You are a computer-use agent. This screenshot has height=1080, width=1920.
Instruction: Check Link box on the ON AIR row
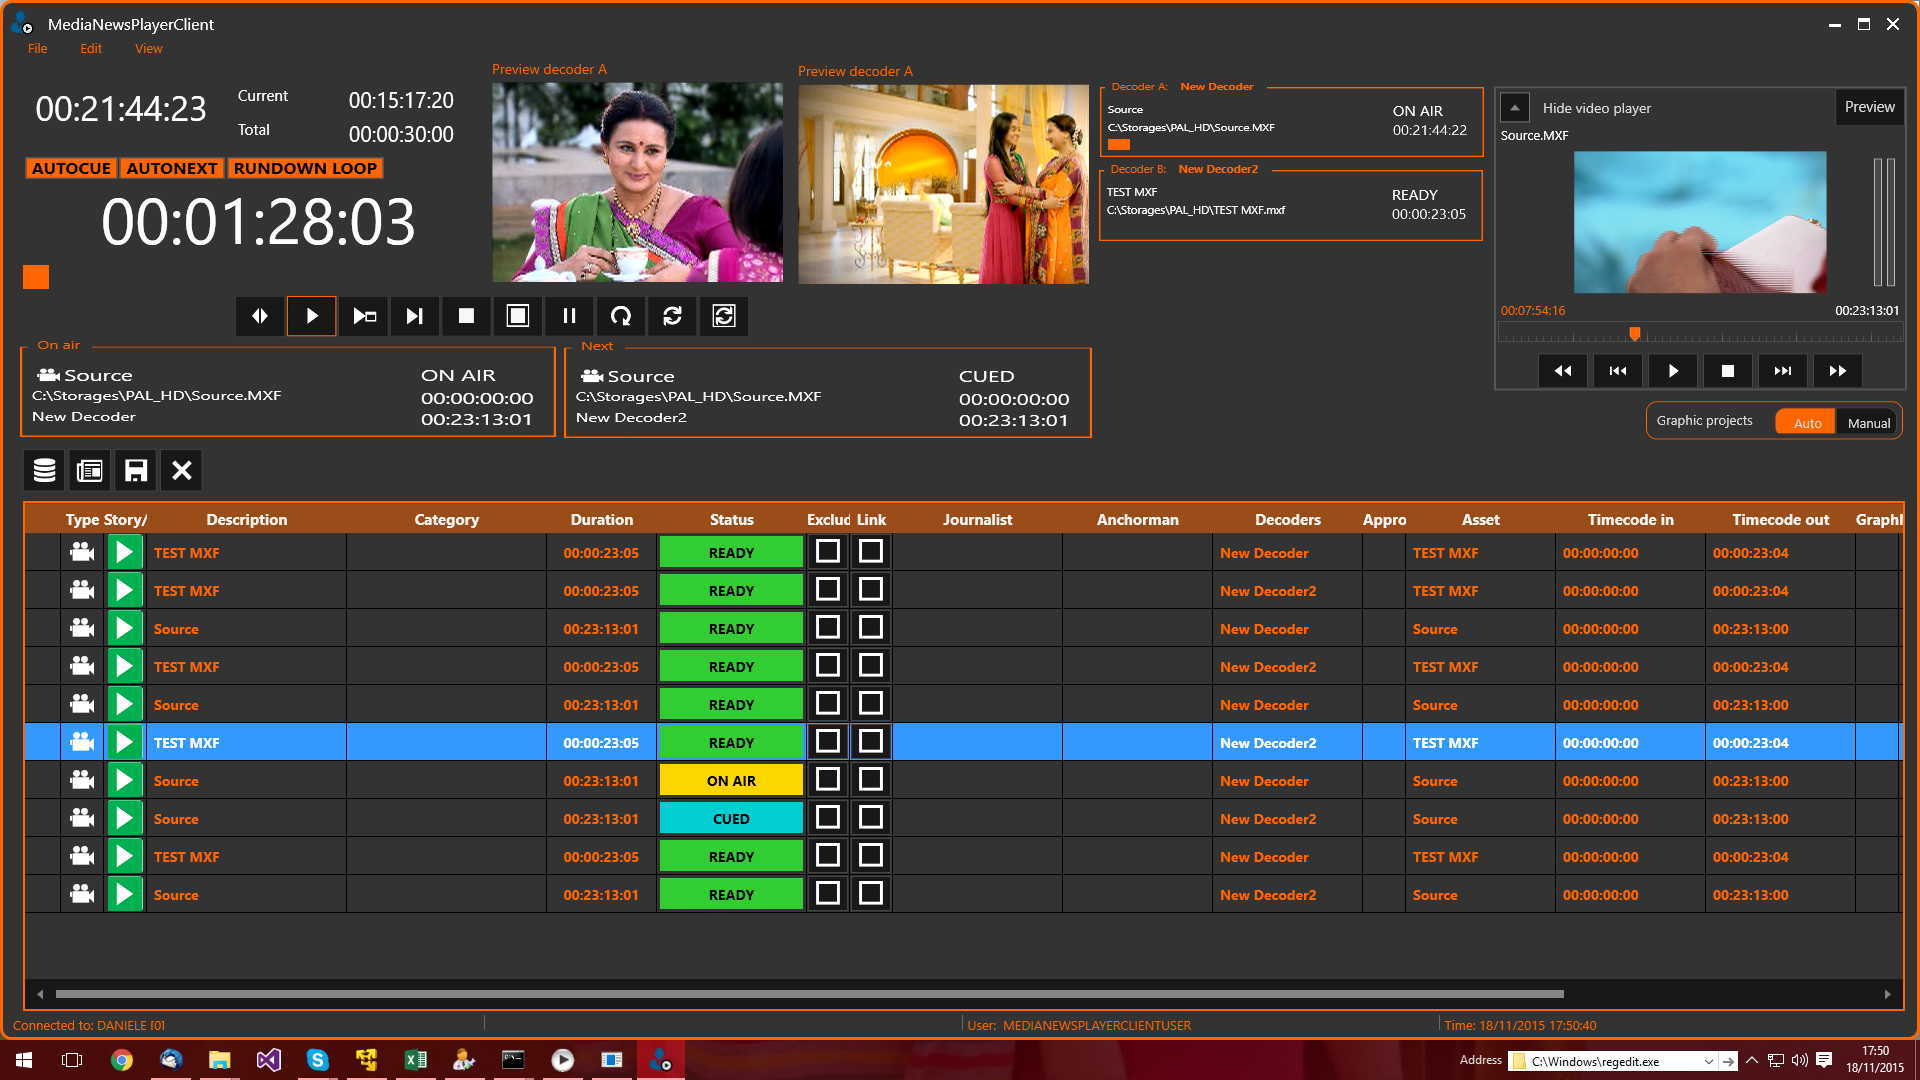coord(871,780)
